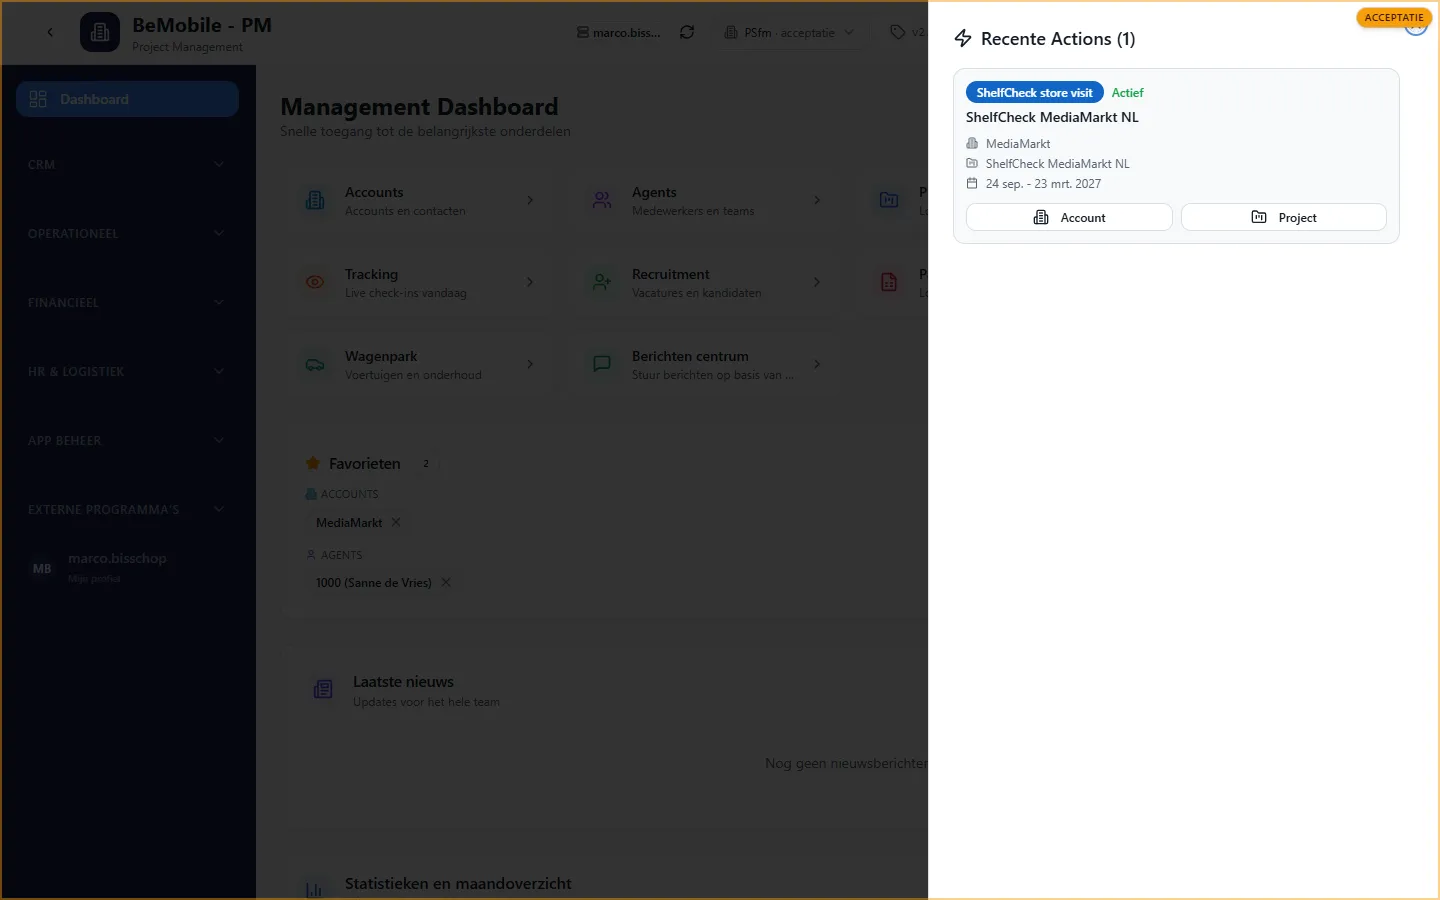
Task: Click the back chevron beside the BeMobile logo
Action: point(50,33)
